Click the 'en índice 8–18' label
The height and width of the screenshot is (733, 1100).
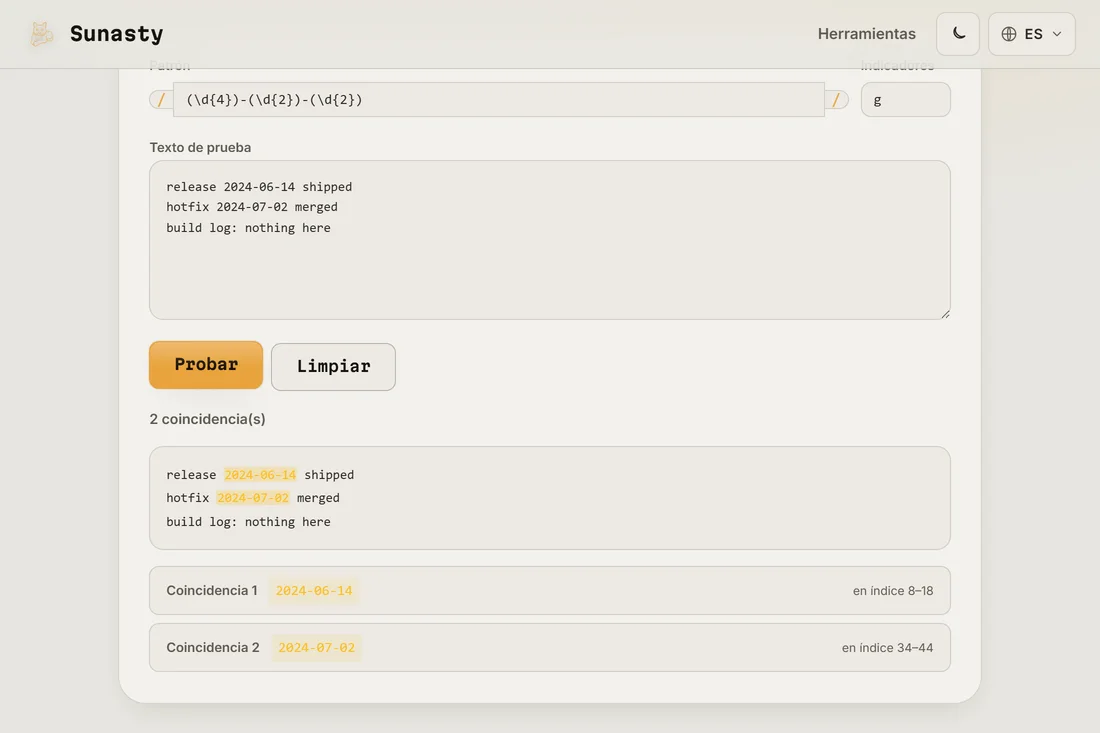pyautogui.click(x=892, y=591)
